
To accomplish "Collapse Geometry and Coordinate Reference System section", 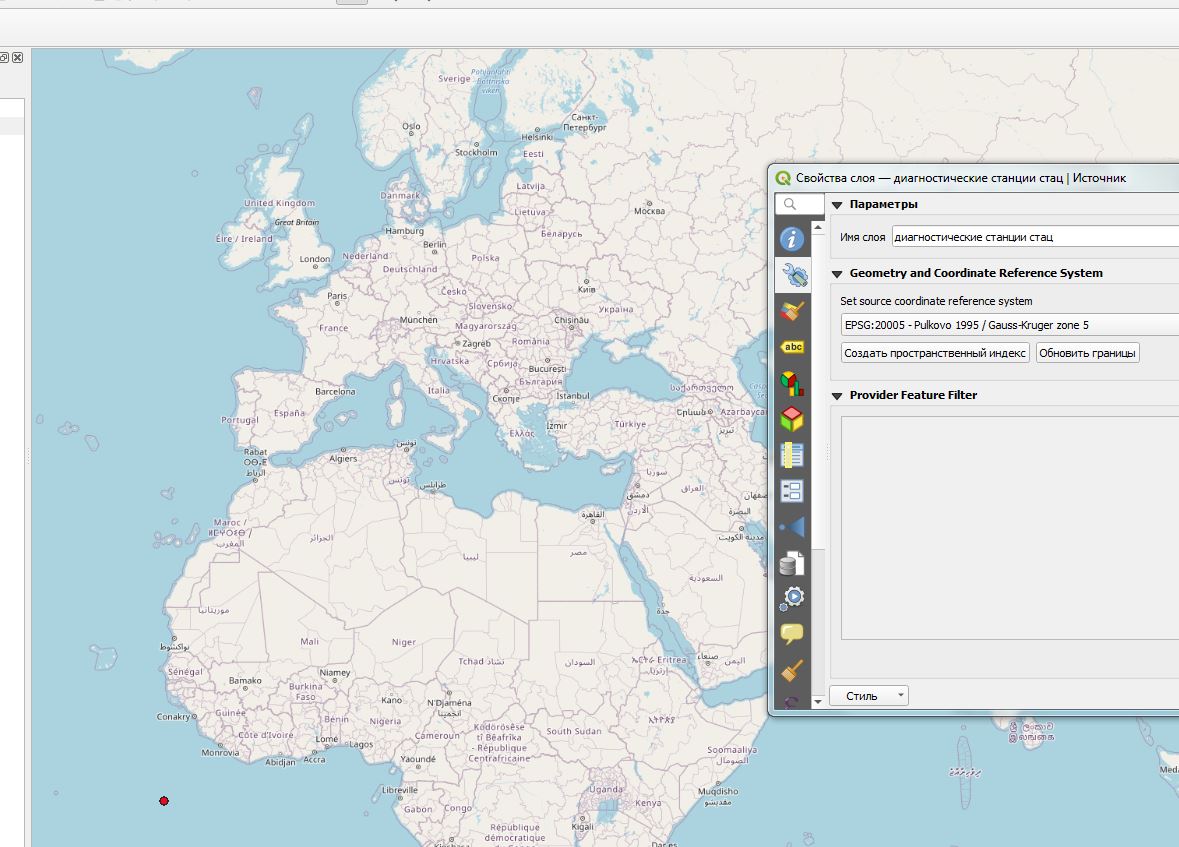I will (x=837, y=274).
